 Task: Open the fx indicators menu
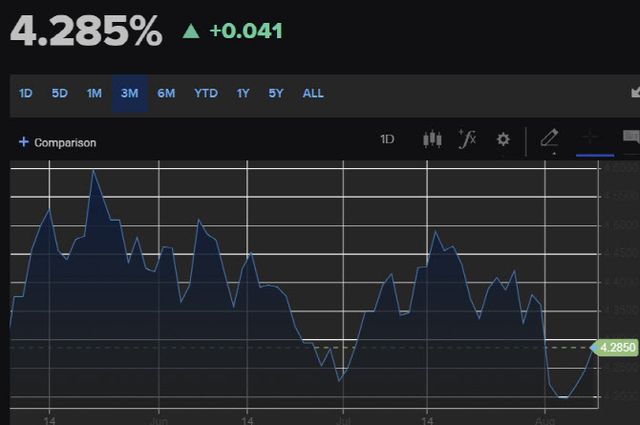(x=467, y=139)
